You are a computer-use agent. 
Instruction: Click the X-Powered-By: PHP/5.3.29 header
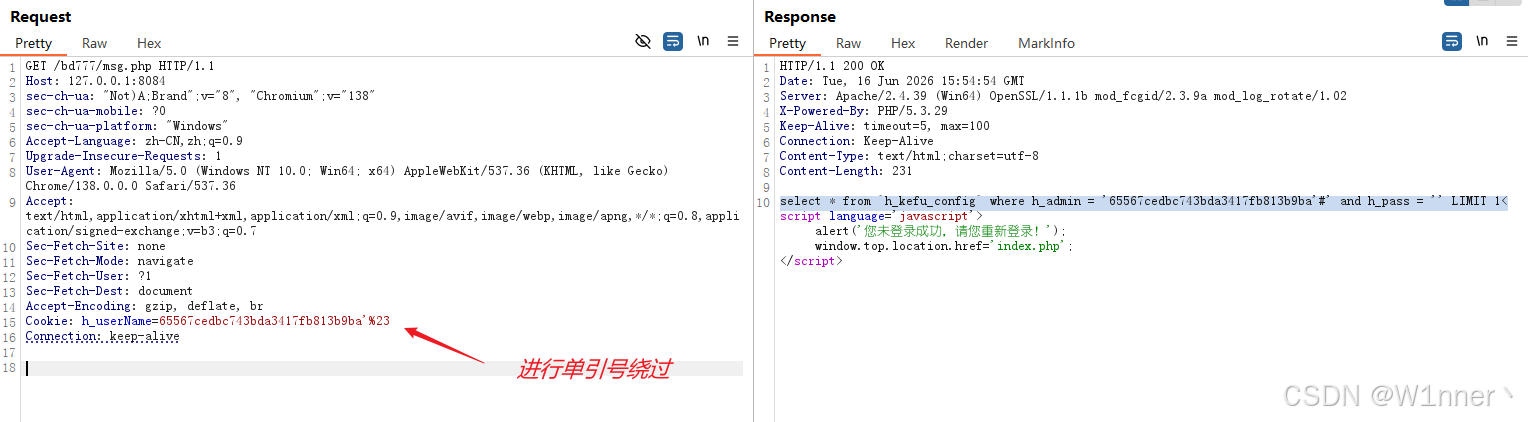pos(863,111)
